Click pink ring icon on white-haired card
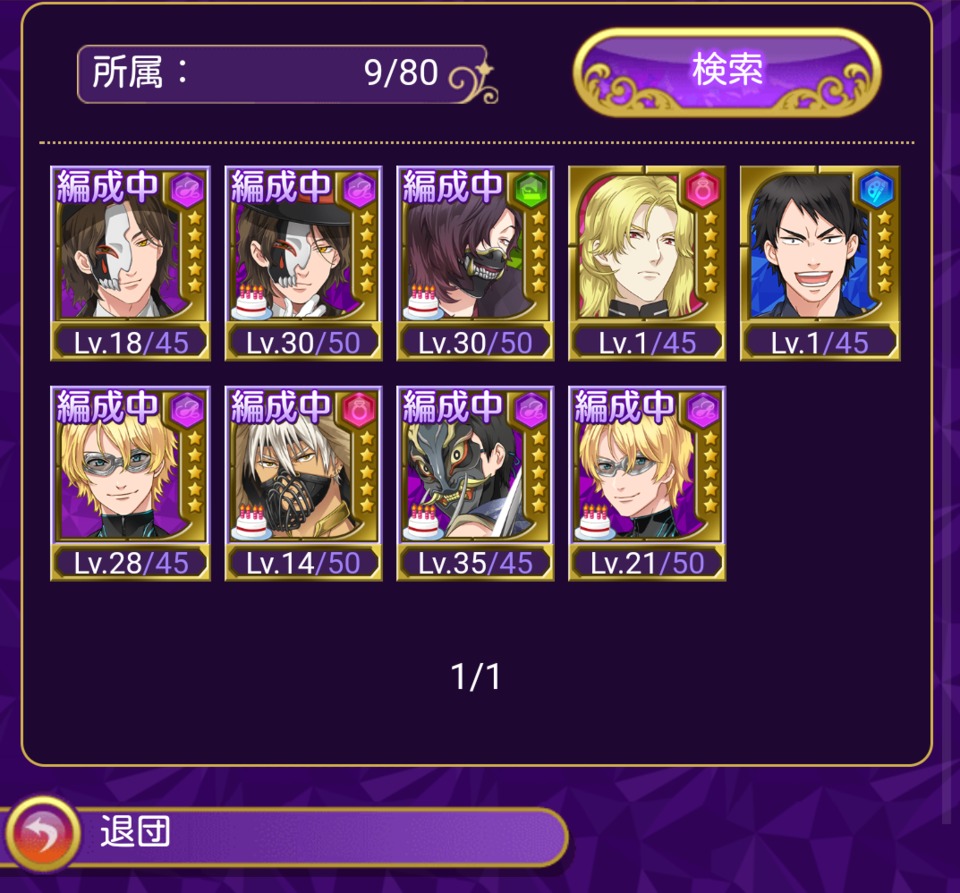 (359, 409)
